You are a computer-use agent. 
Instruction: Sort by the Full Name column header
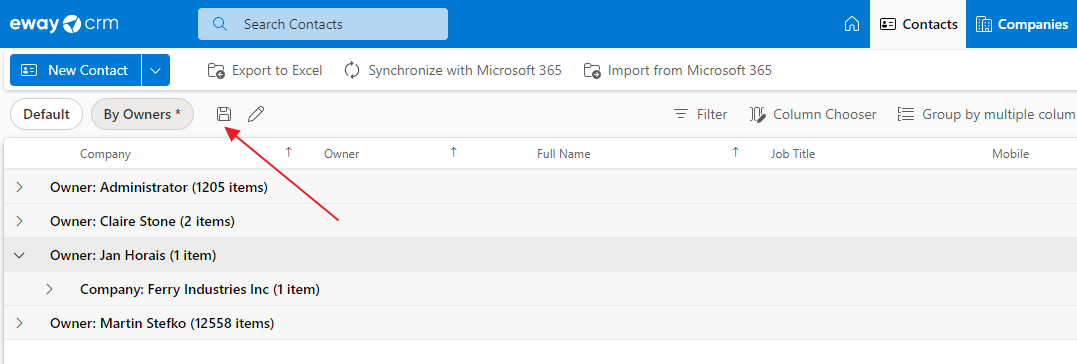coord(563,154)
